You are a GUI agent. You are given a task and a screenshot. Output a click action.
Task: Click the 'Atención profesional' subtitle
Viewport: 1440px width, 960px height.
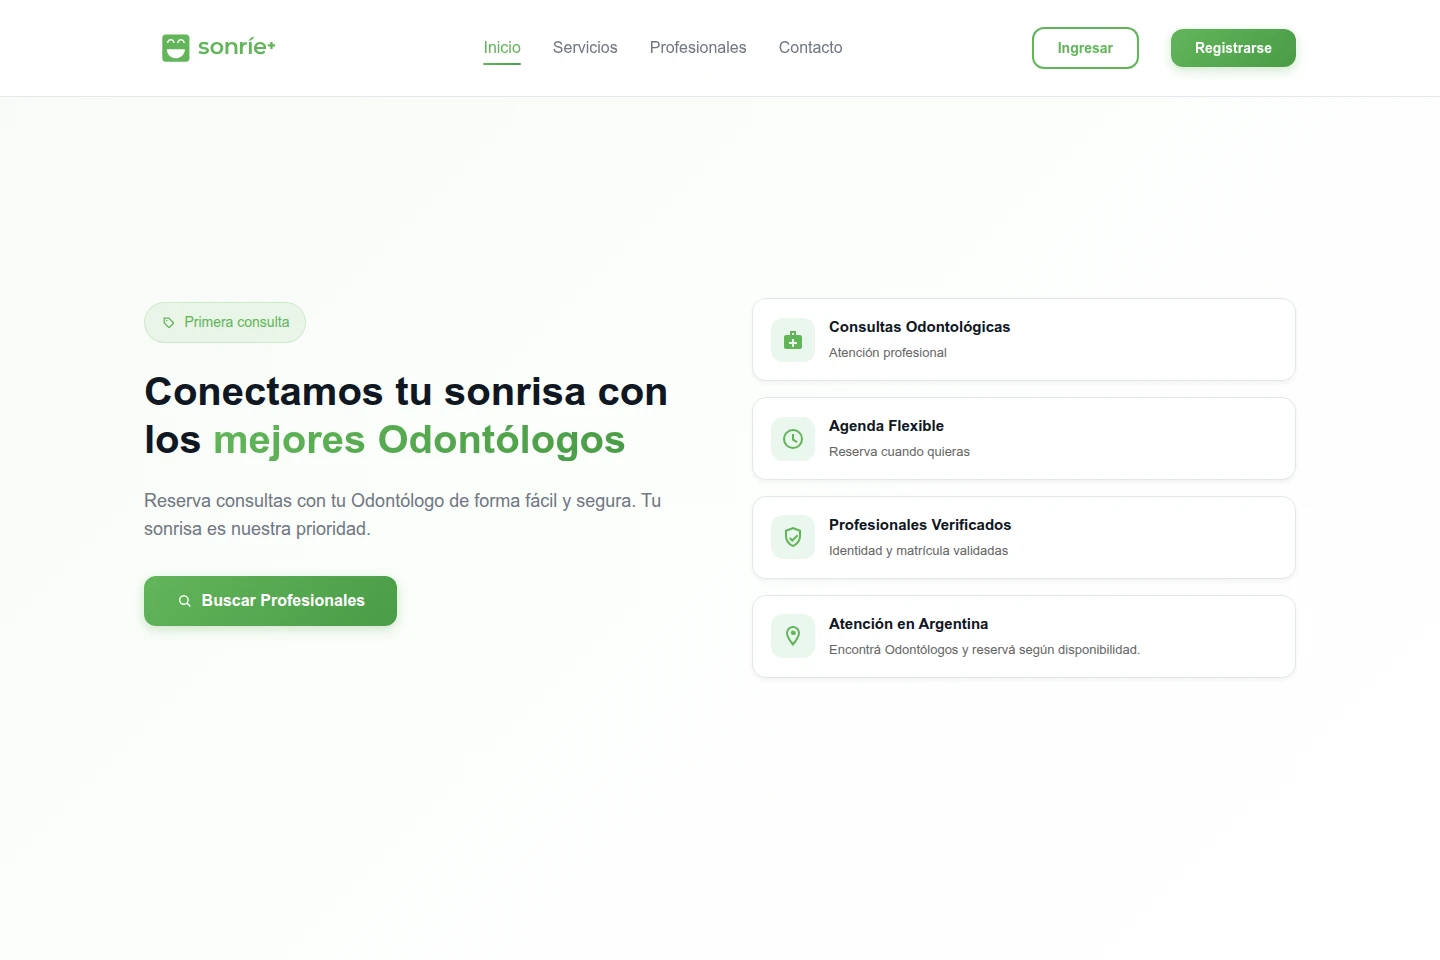(x=888, y=353)
